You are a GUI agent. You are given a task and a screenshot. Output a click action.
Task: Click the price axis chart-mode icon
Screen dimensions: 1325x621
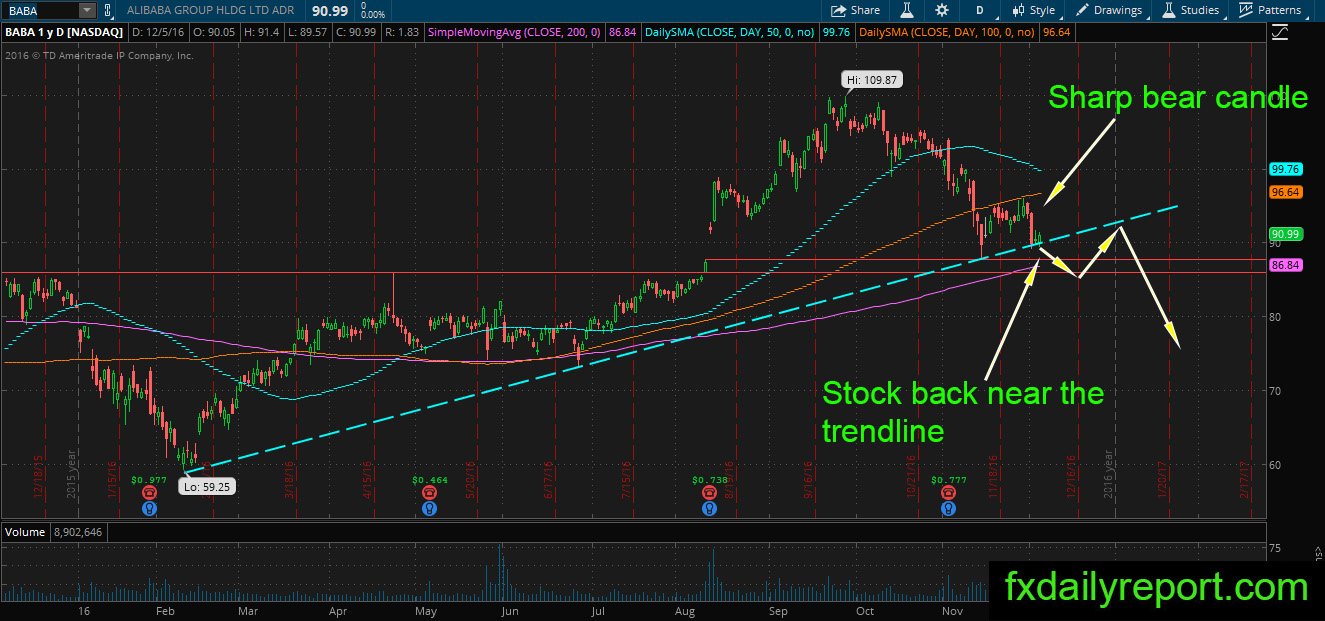point(1279,32)
